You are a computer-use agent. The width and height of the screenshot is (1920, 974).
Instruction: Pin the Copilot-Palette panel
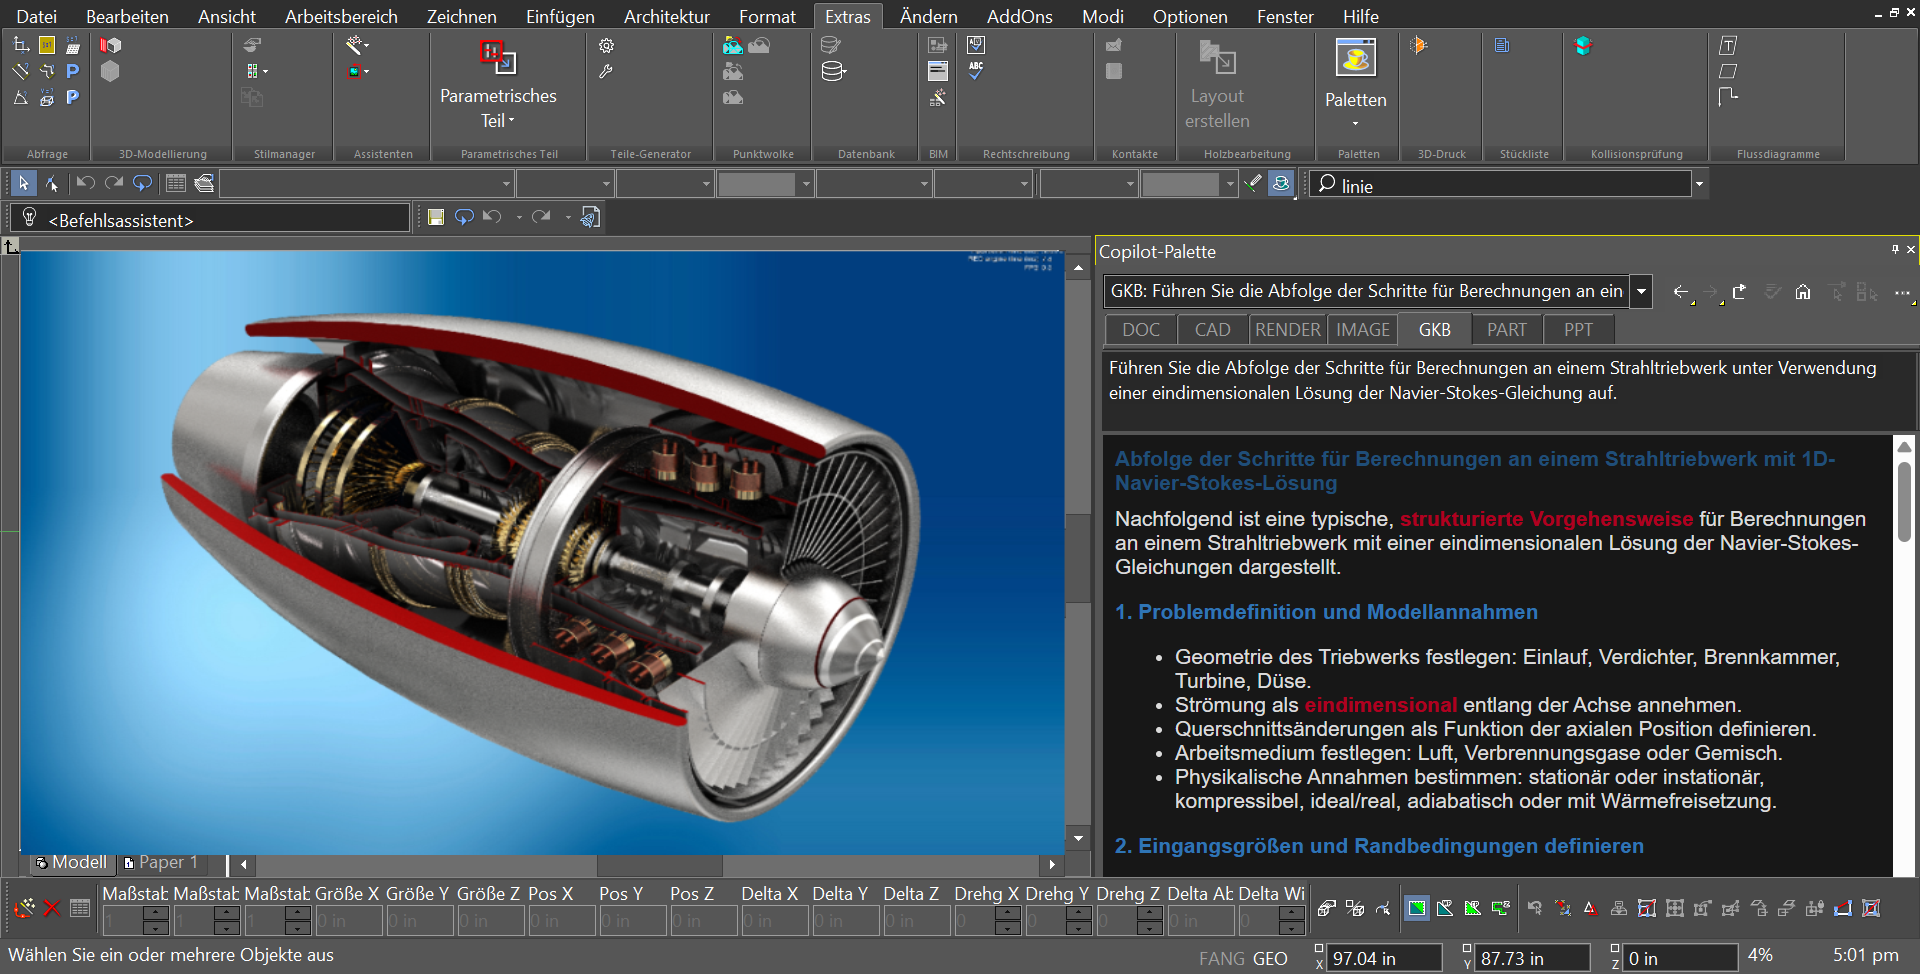(1895, 250)
